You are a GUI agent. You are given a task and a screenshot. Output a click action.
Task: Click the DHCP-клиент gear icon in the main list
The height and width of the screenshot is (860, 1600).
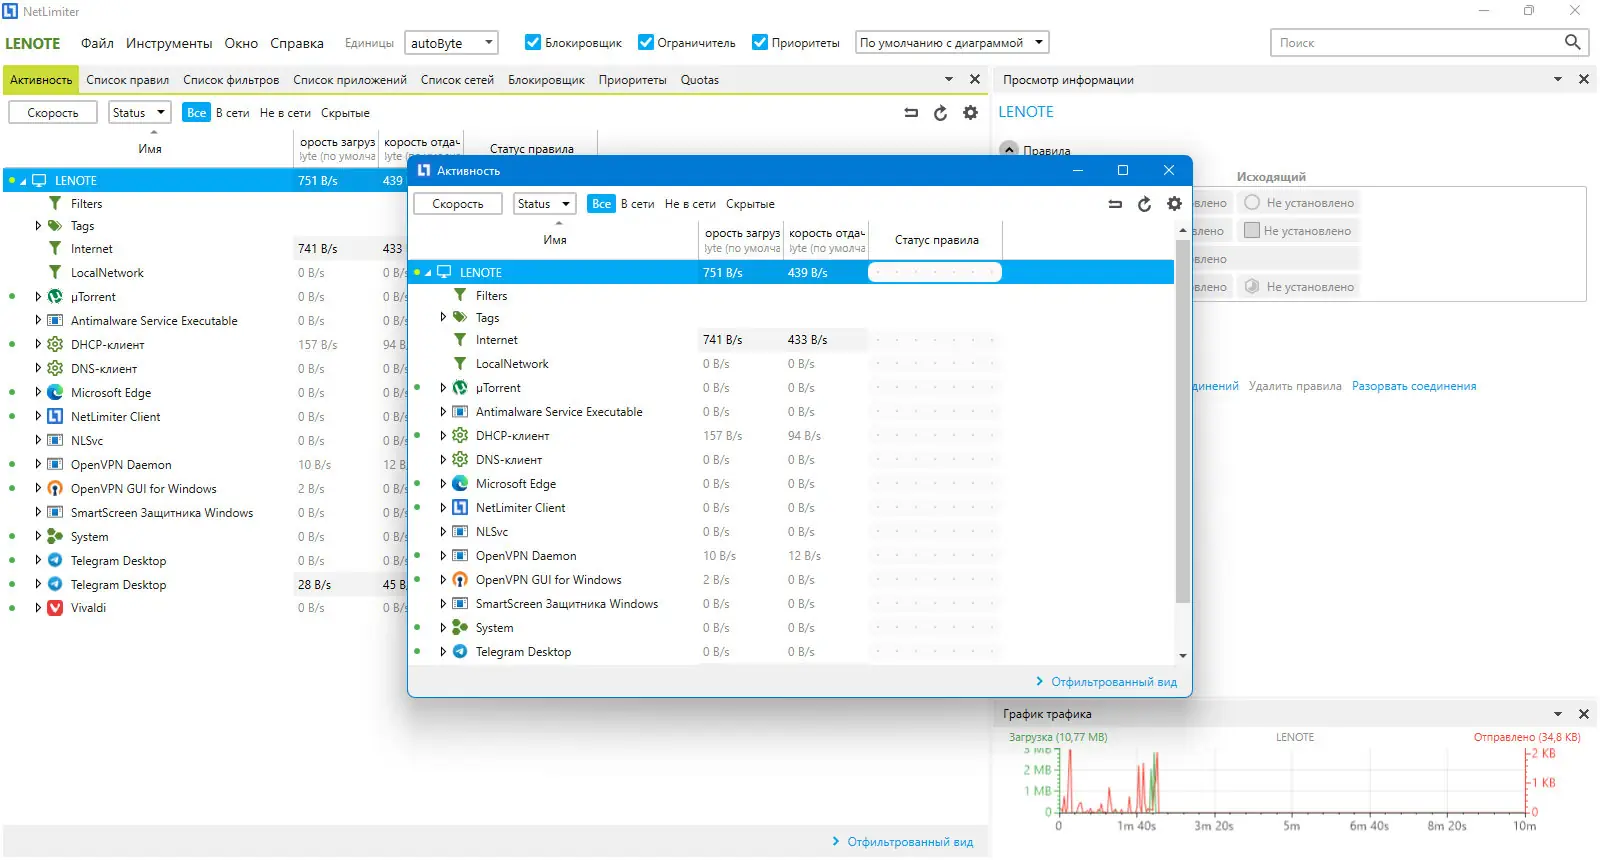55,344
